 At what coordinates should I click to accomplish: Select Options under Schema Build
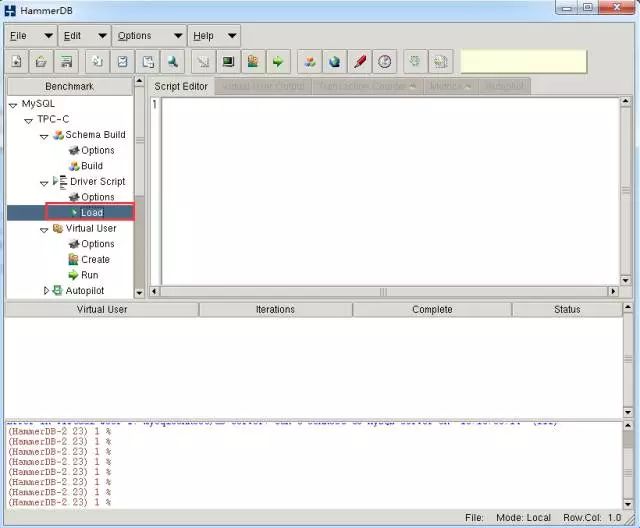point(98,151)
